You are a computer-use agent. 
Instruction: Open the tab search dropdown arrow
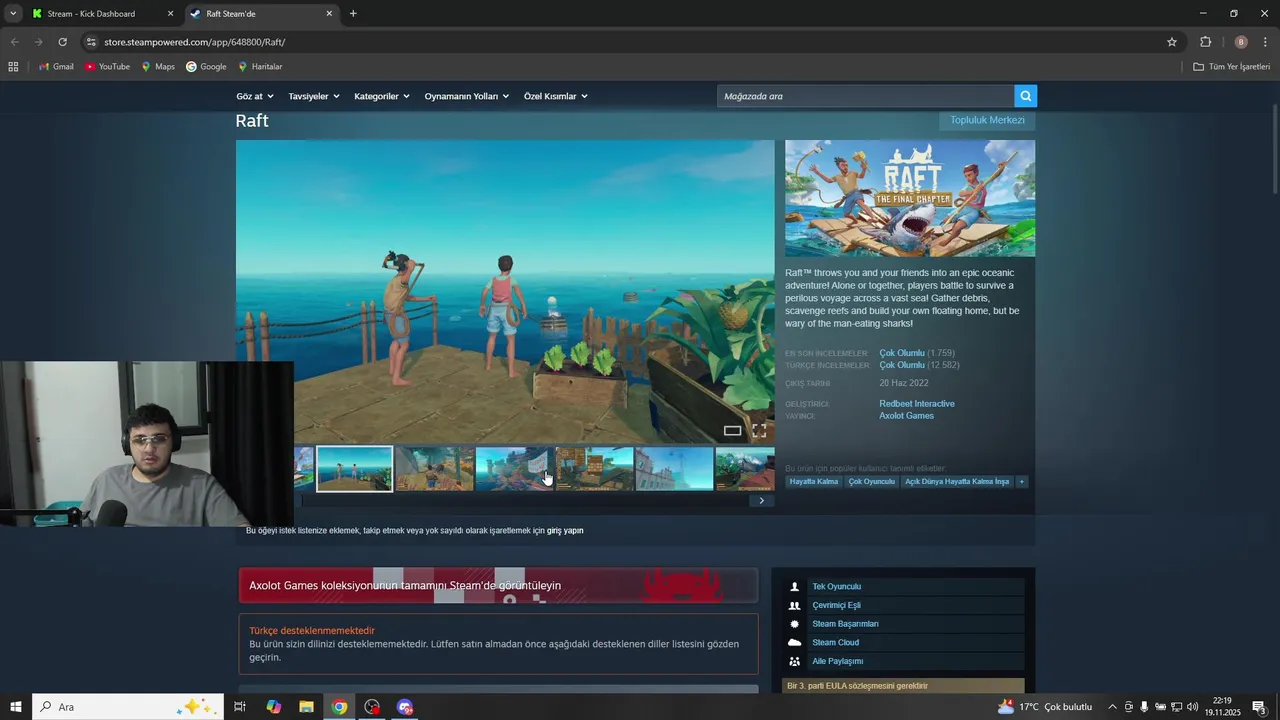[13, 14]
